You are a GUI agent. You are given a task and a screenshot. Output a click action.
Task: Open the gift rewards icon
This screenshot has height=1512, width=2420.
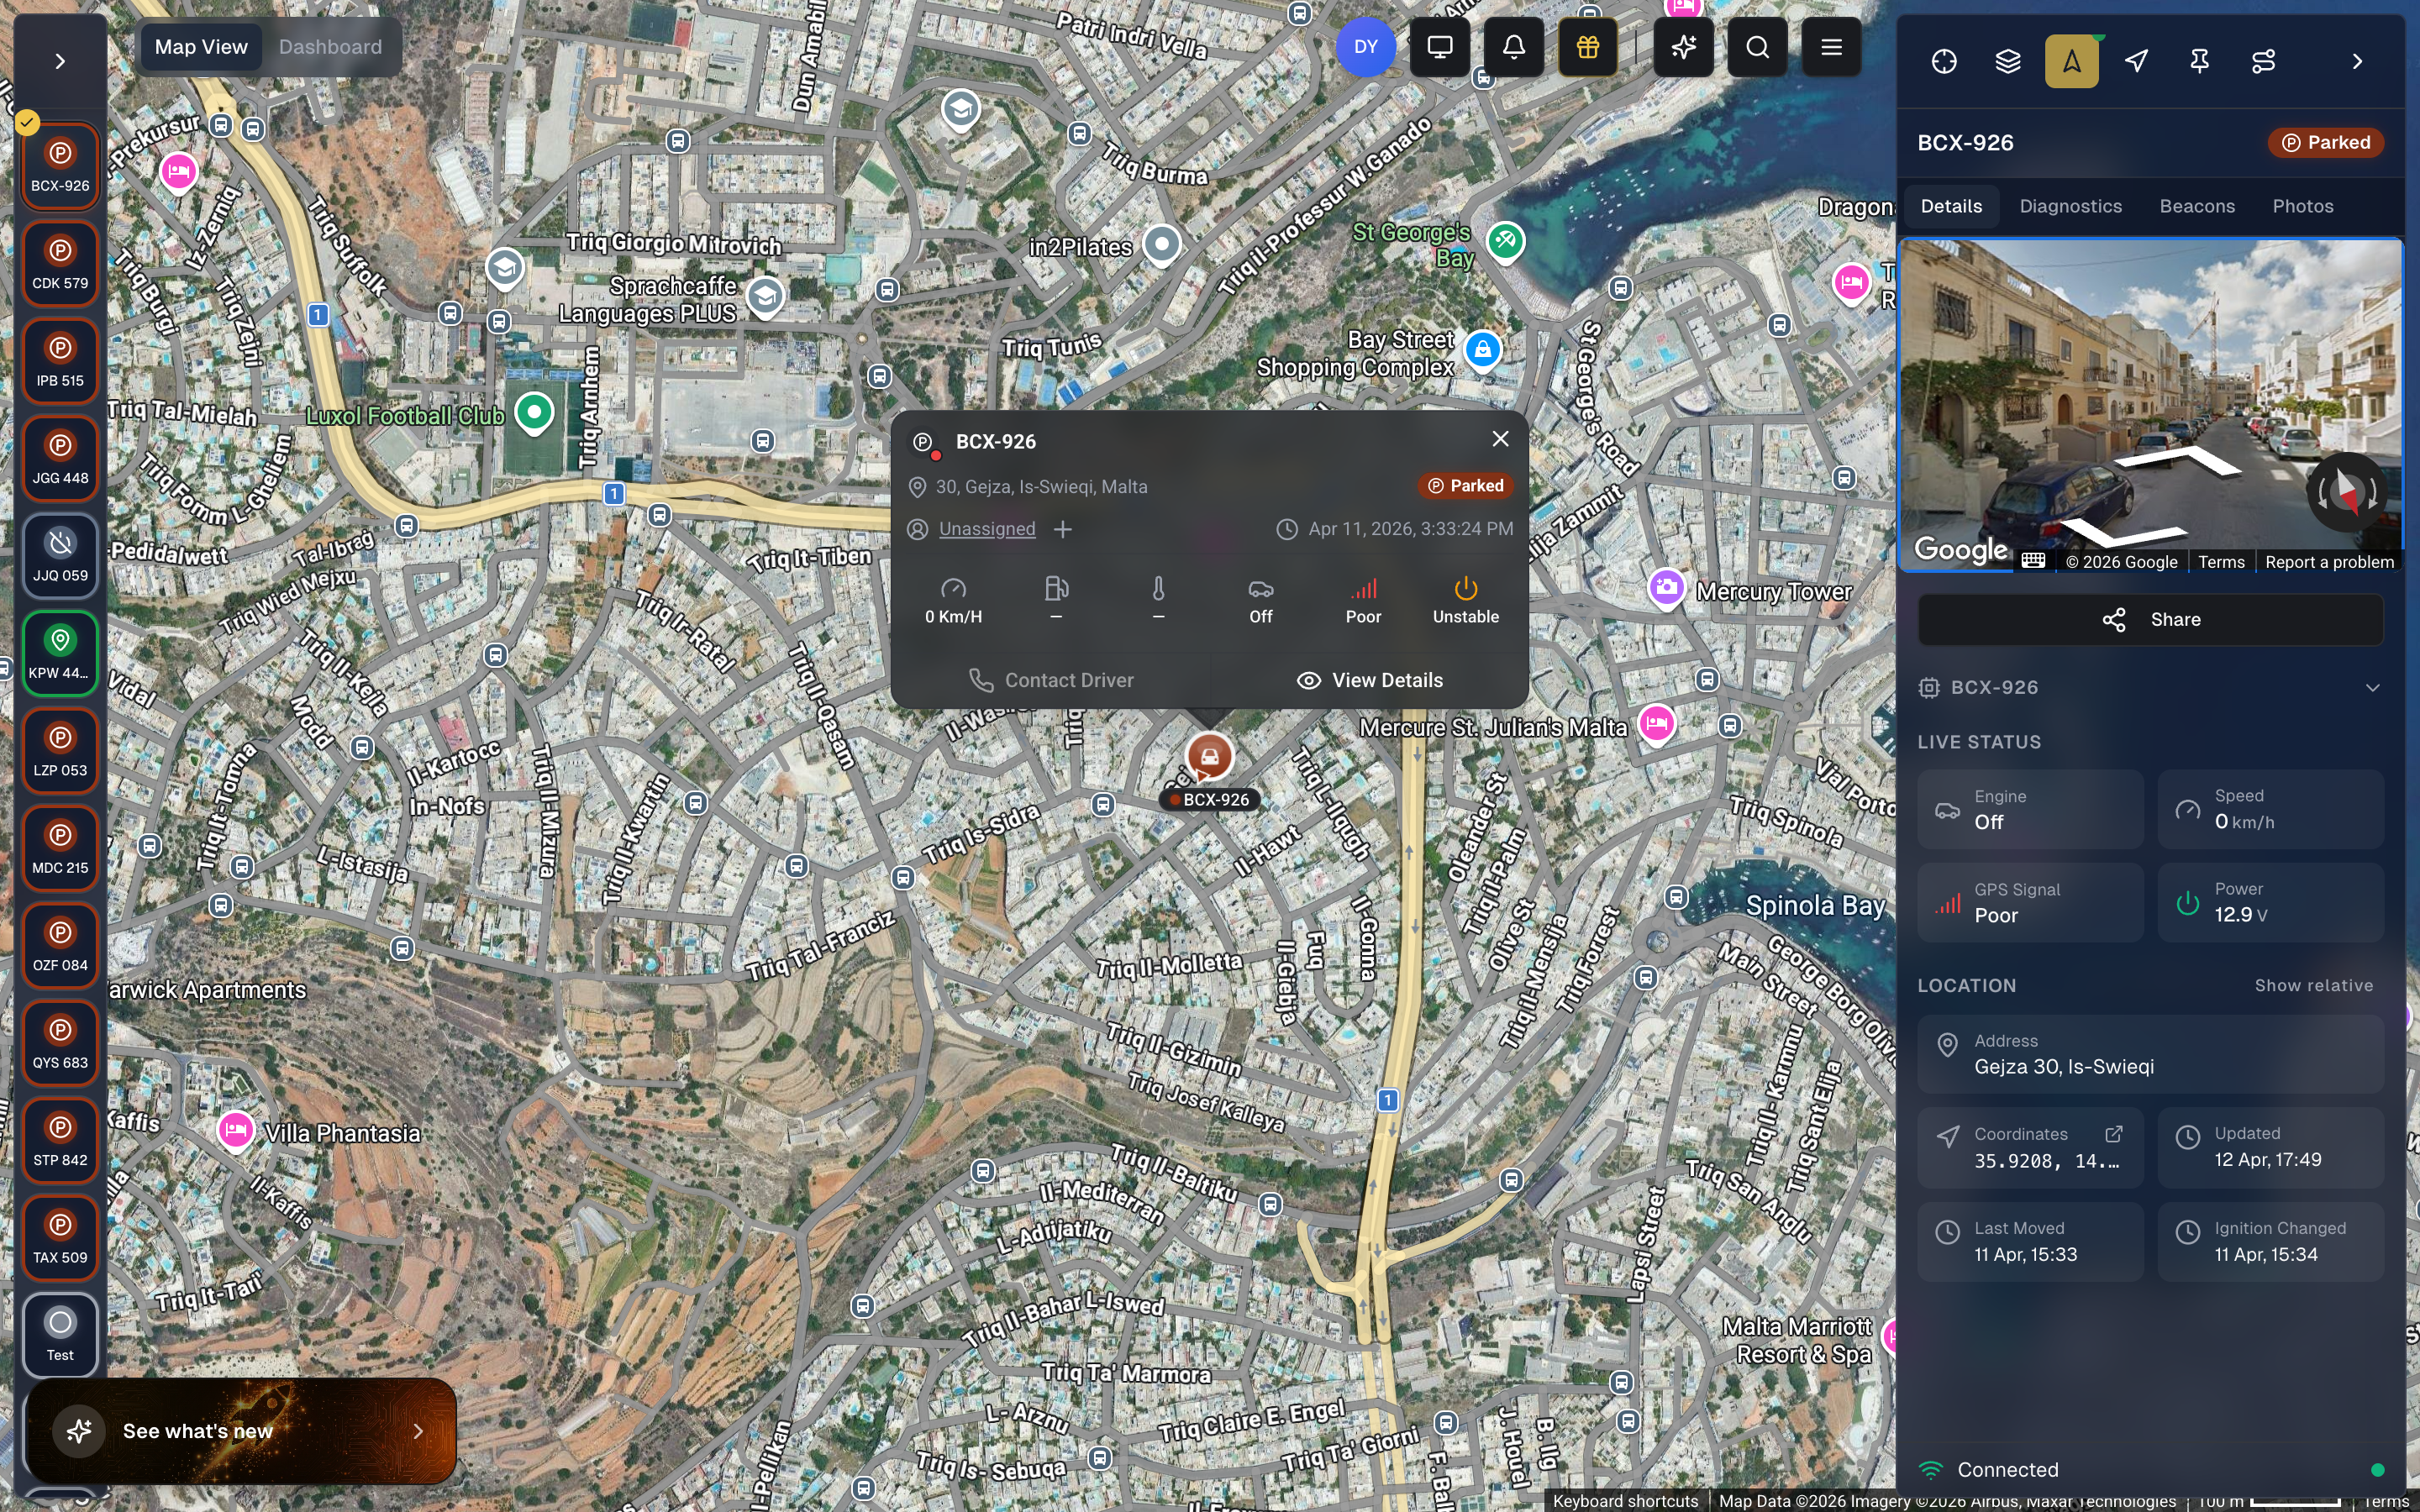pos(1588,47)
